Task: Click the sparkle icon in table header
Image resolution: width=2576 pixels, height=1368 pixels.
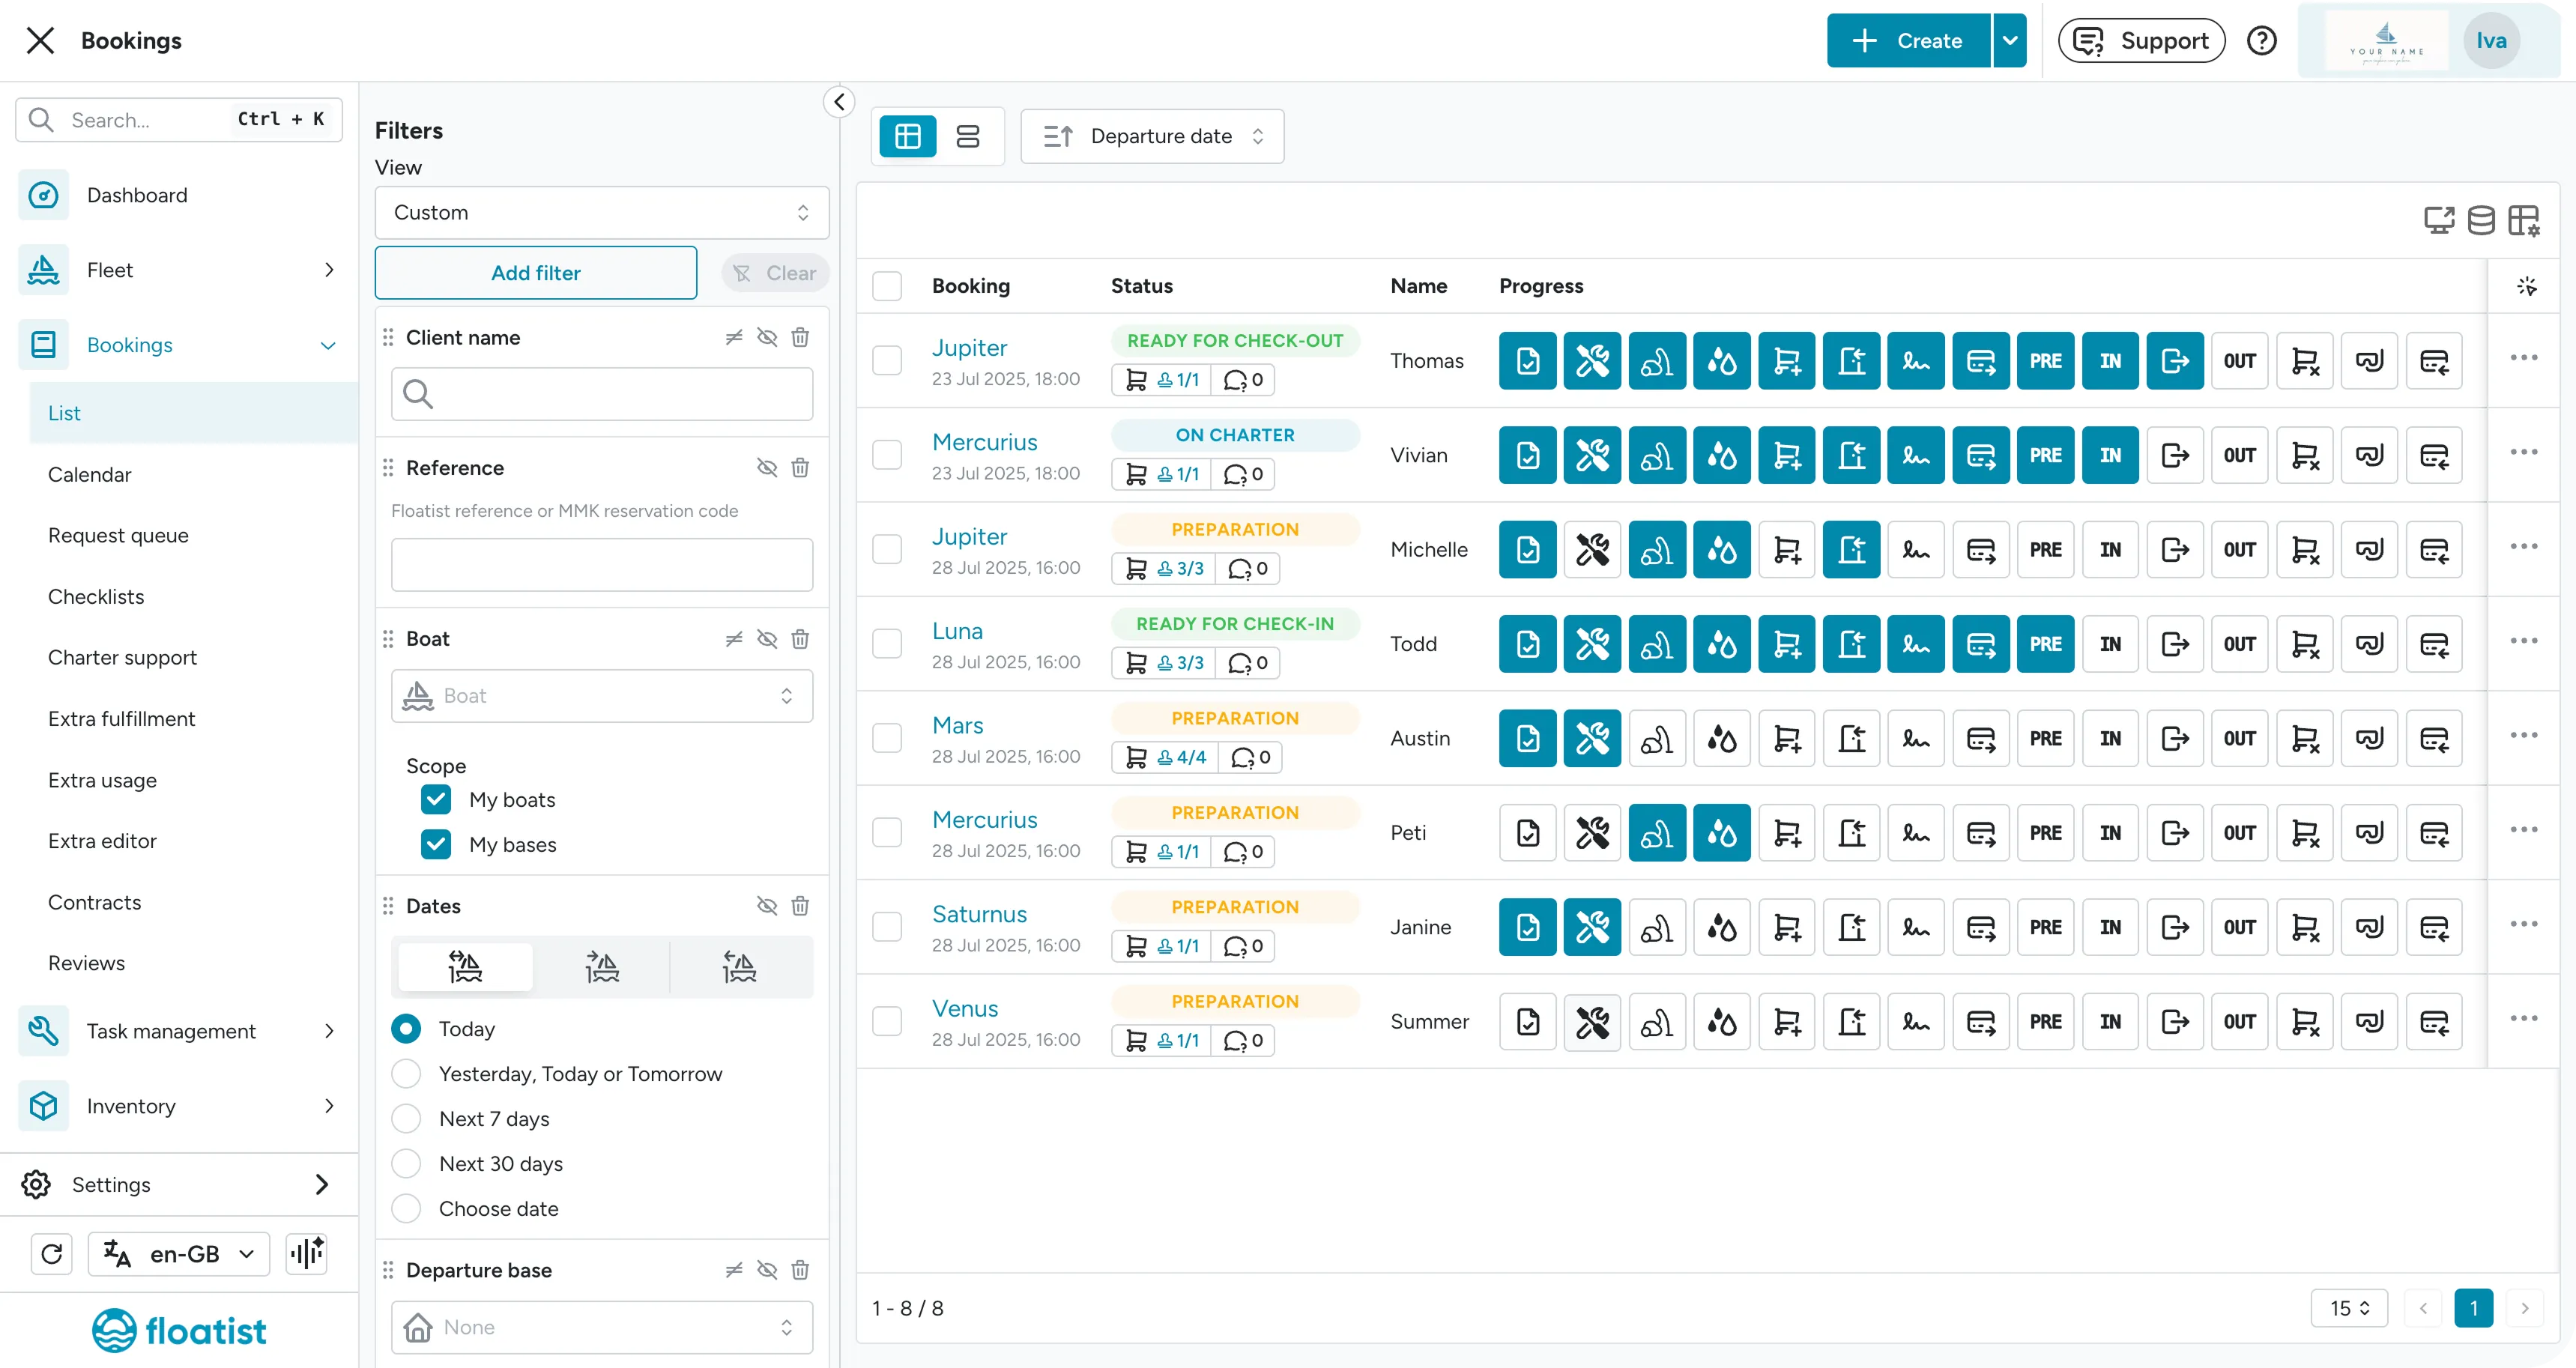Action: pos(2526,286)
